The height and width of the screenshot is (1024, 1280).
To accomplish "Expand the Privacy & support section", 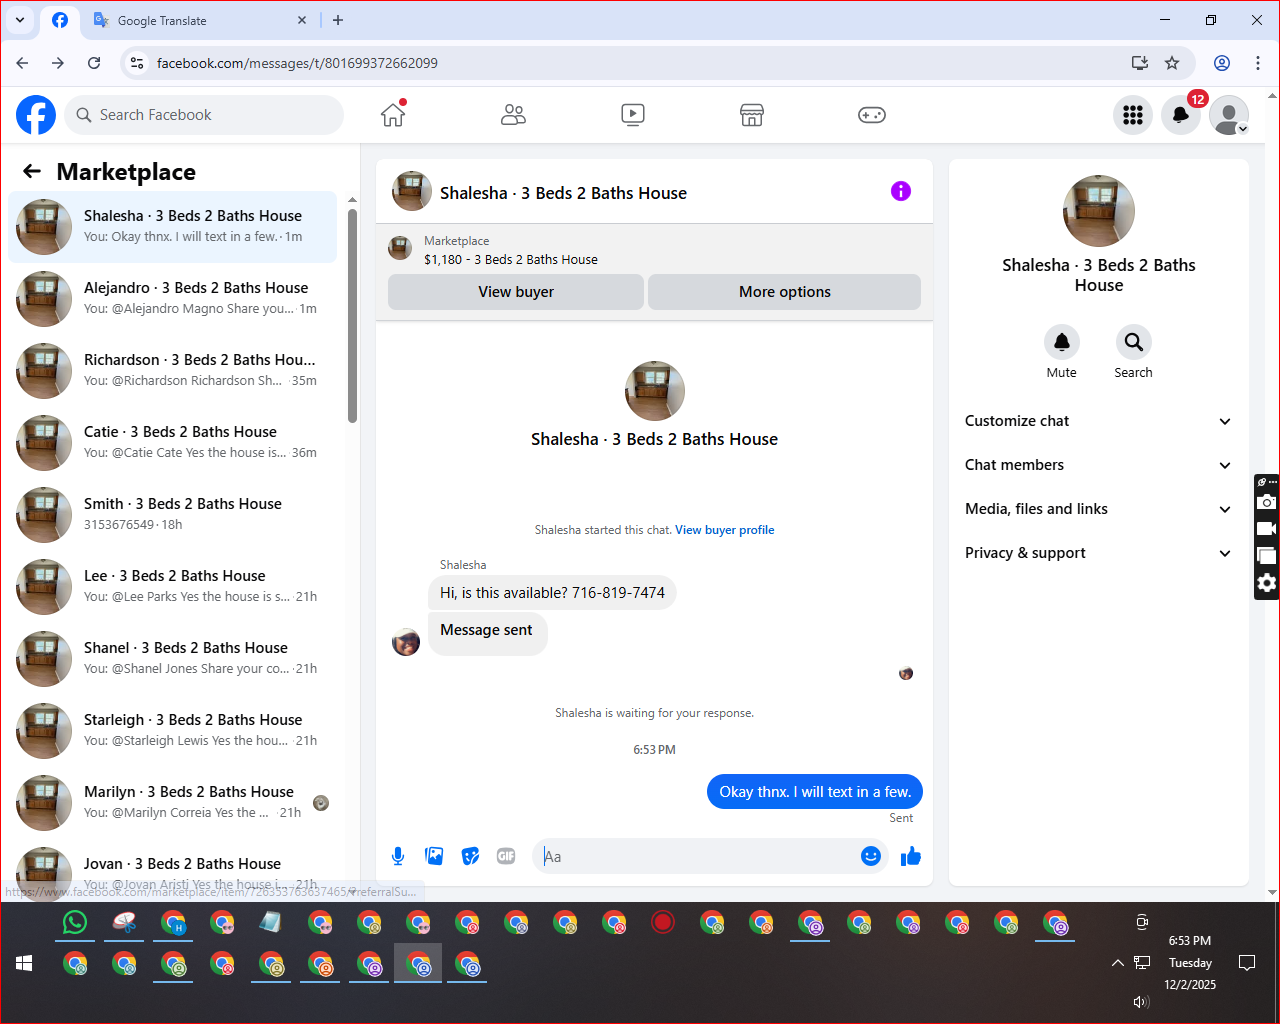I will [x=1099, y=553].
